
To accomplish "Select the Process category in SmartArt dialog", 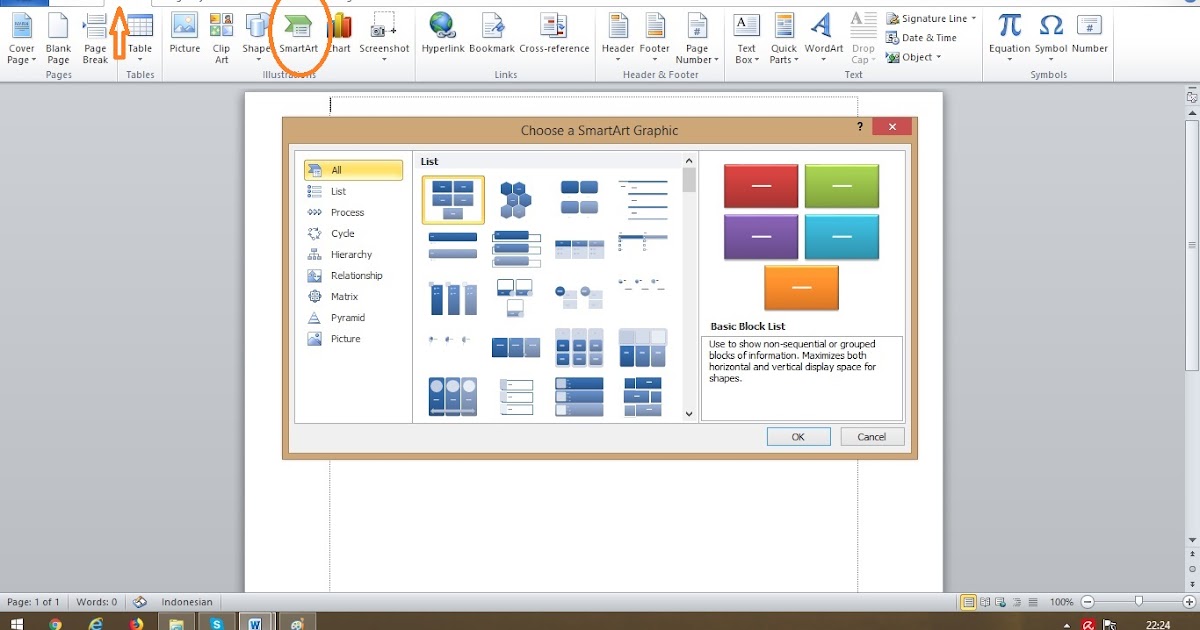I will (349, 212).
